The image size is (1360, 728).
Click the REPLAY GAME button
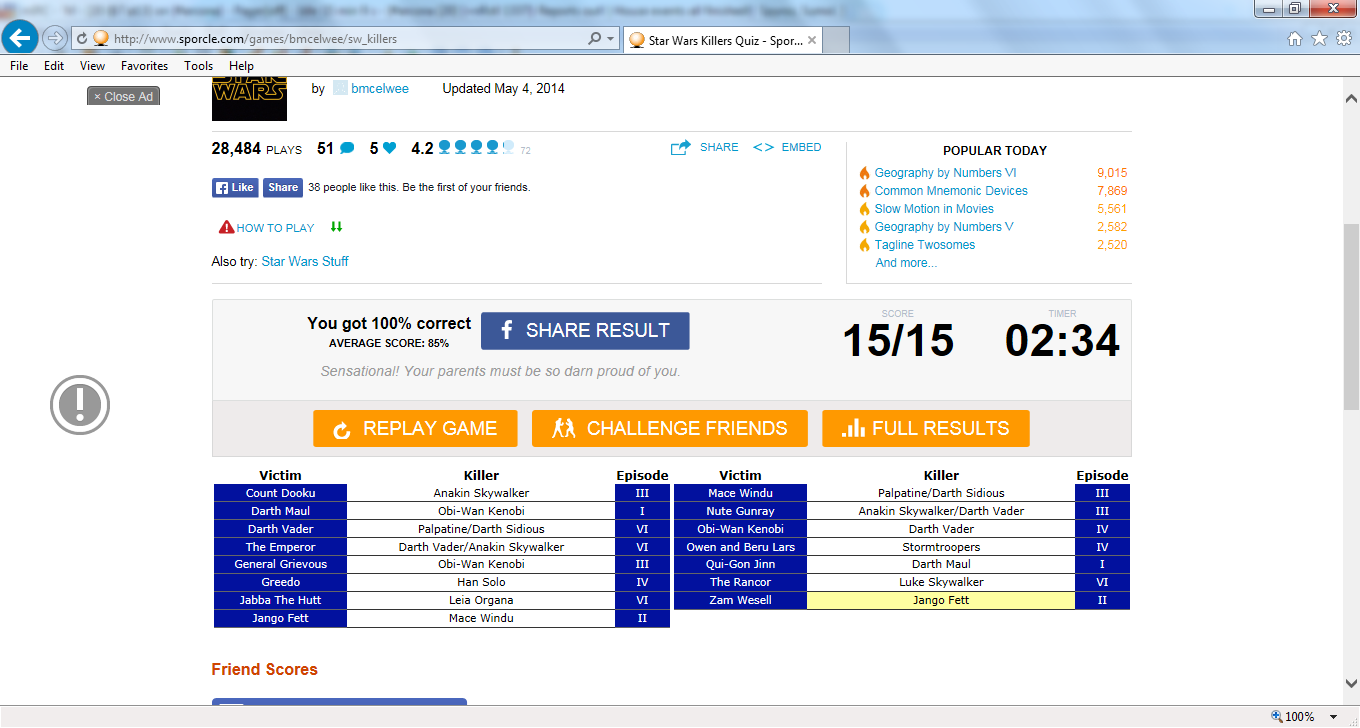click(x=415, y=429)
